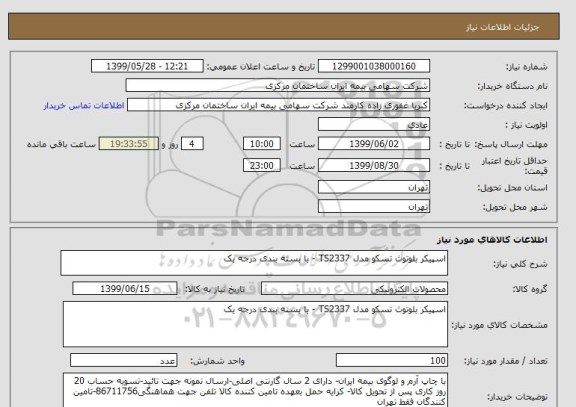Select the buyer remarks text area
Viewport: 576px width, 407px height.
[x=255, y=390]
